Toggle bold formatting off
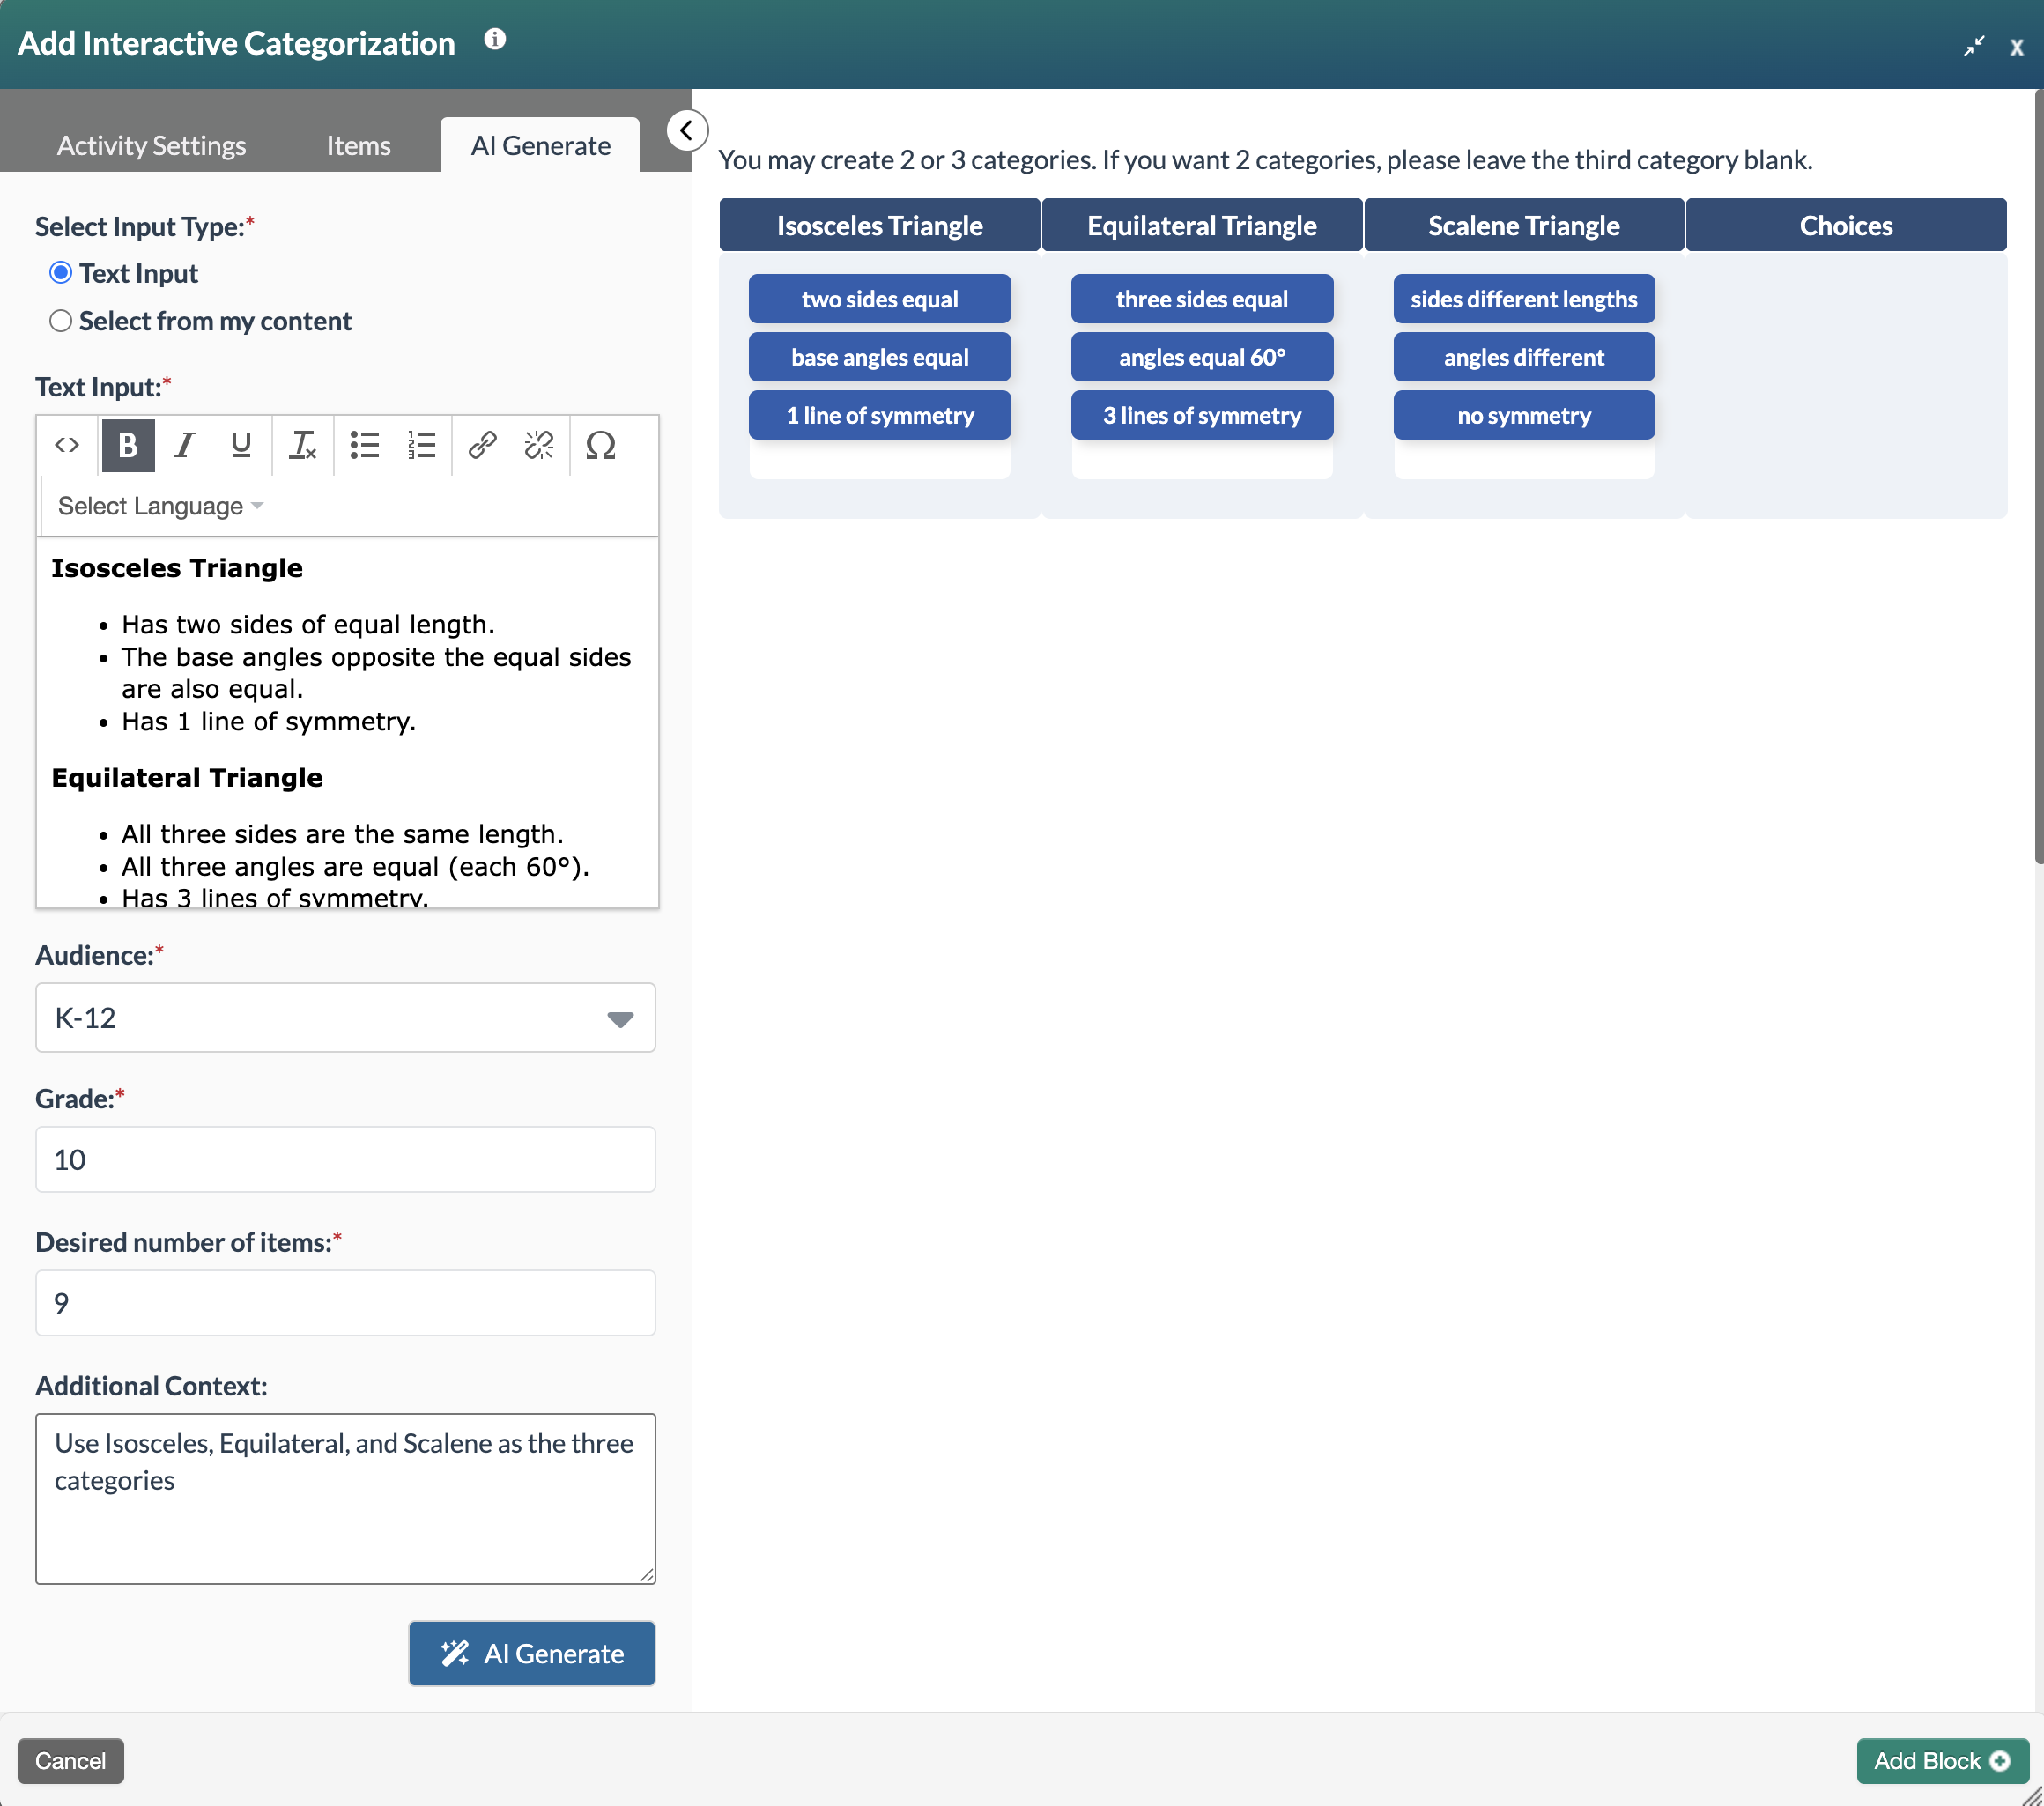 [127, 446]
